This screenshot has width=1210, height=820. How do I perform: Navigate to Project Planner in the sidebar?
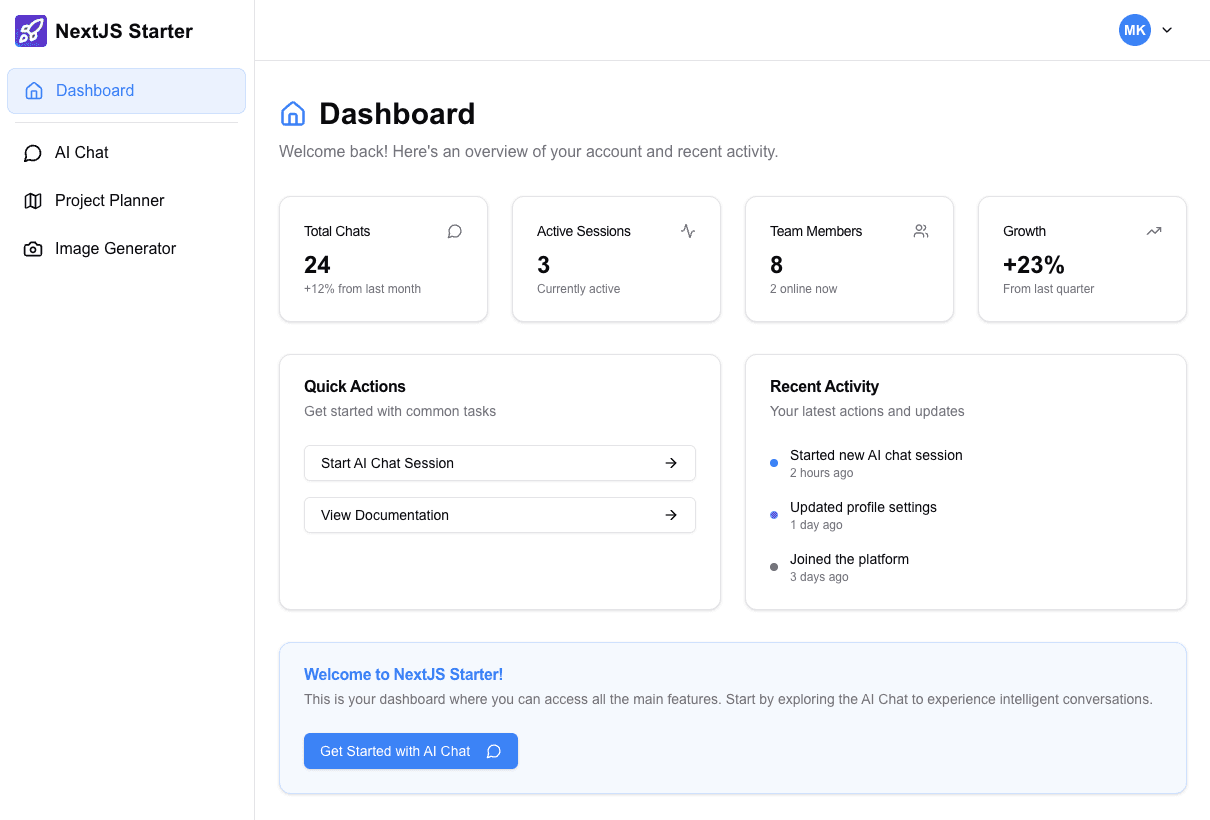coord(109,200)
